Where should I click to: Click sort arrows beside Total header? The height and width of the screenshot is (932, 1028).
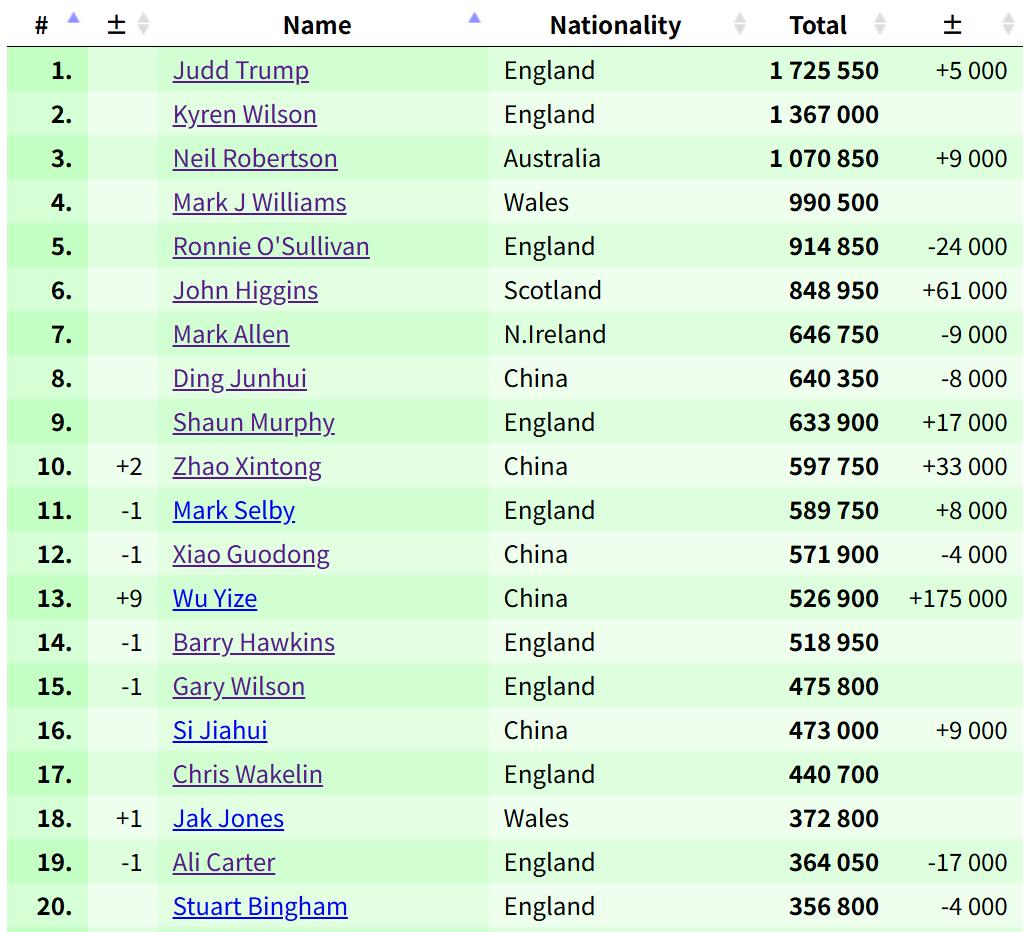(880, 24)
